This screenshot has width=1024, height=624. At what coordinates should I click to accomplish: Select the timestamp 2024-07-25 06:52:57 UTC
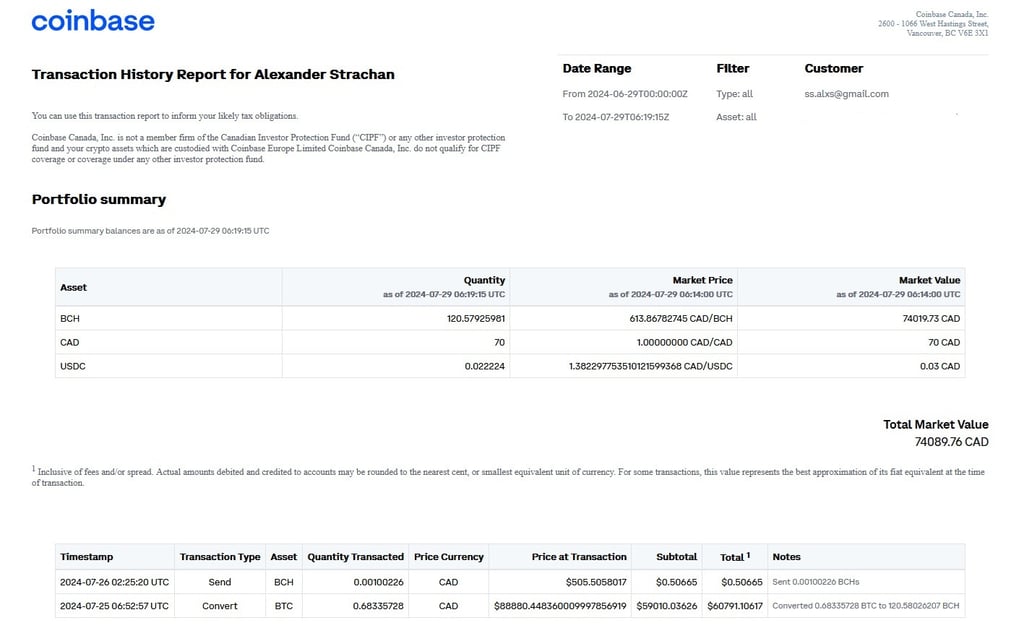114,606
